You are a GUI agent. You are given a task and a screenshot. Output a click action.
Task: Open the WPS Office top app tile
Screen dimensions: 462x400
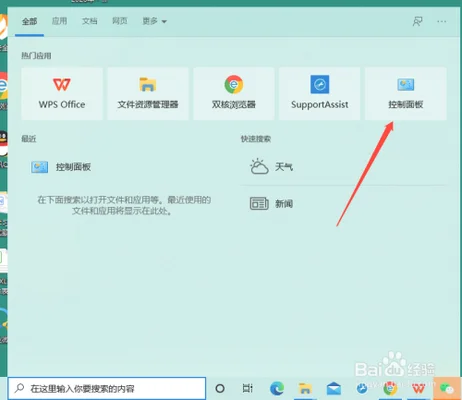(x=62, y=94)
